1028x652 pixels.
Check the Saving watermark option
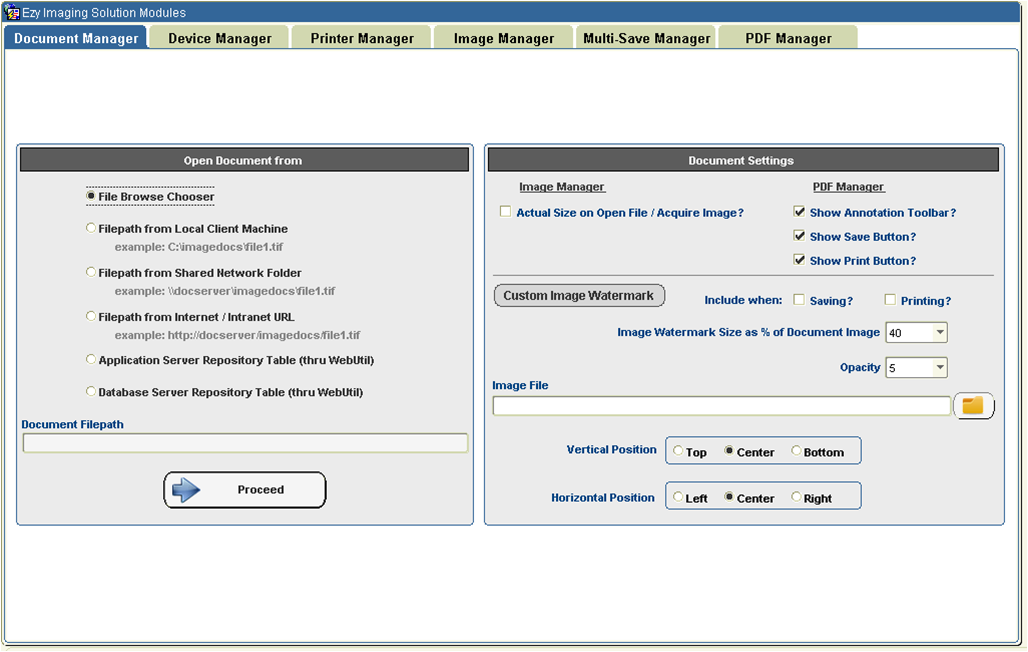coord(799,300)
